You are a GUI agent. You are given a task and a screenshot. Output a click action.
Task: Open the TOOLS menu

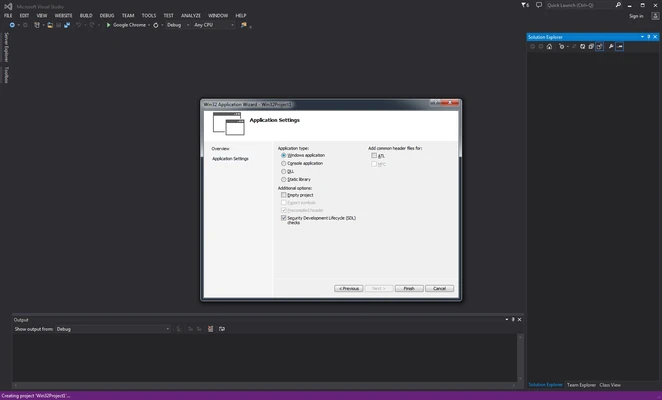[149, 16]
